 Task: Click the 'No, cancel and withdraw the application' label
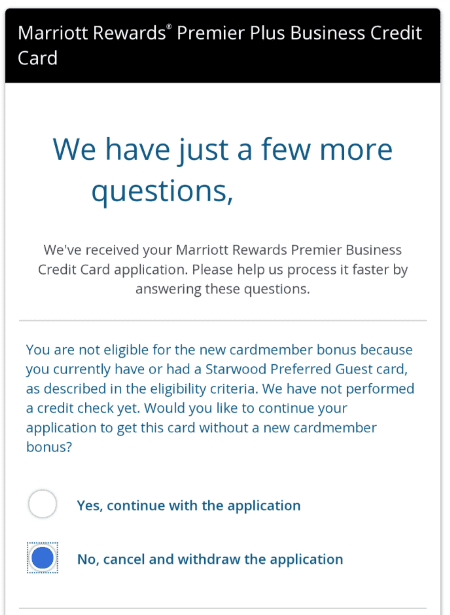[x=210, y=559]
